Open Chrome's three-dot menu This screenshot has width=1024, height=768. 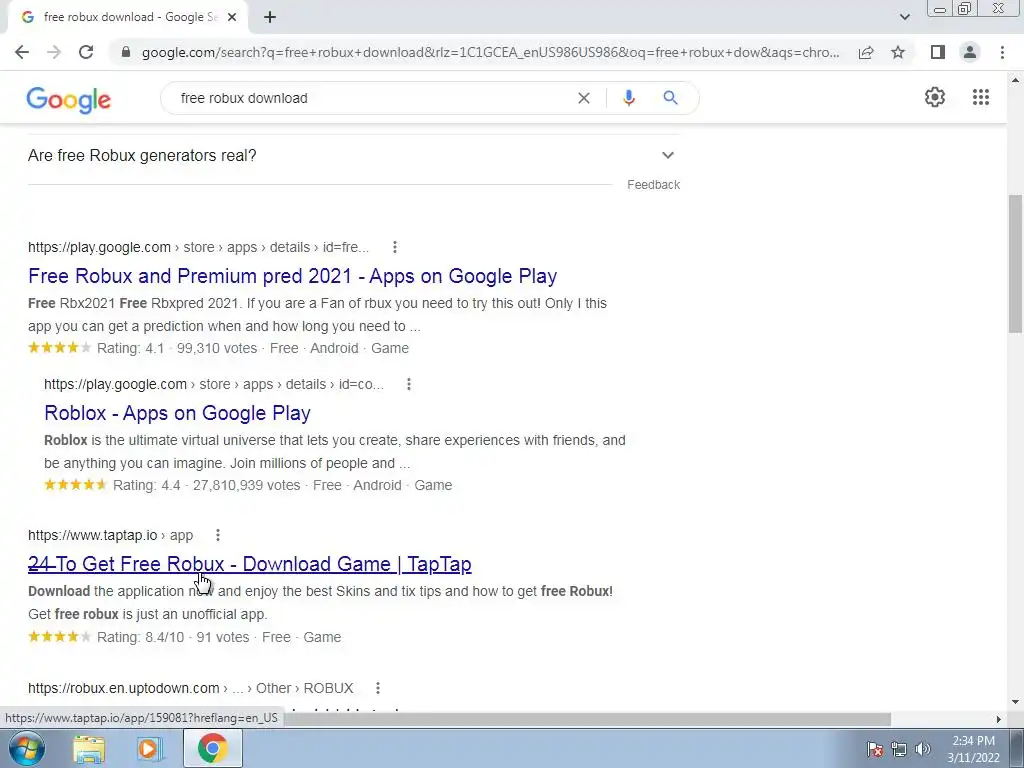[1002, 52]
